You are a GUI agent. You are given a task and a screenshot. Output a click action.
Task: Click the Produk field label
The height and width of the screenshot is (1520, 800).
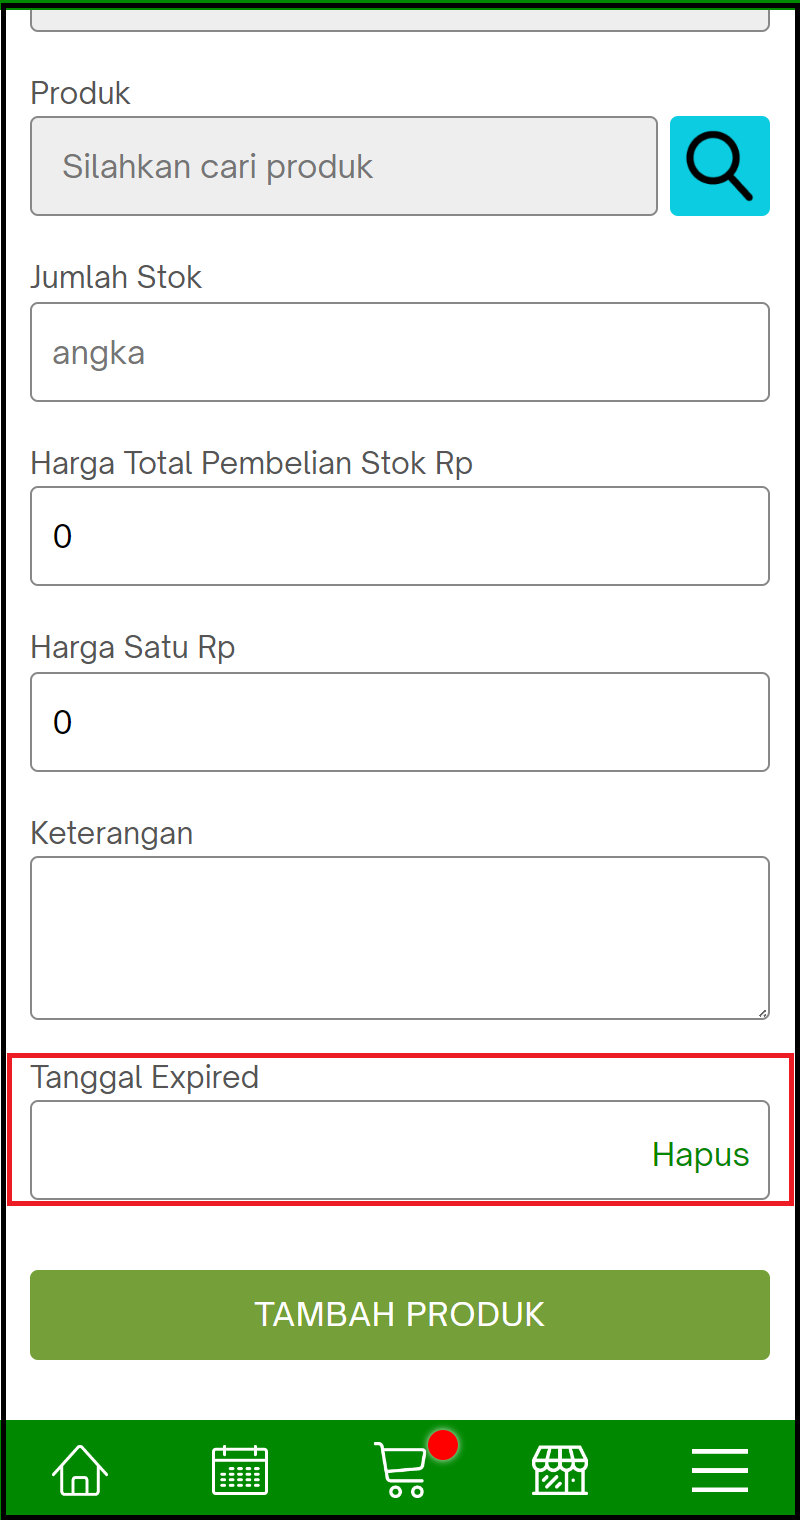[80, 92]
